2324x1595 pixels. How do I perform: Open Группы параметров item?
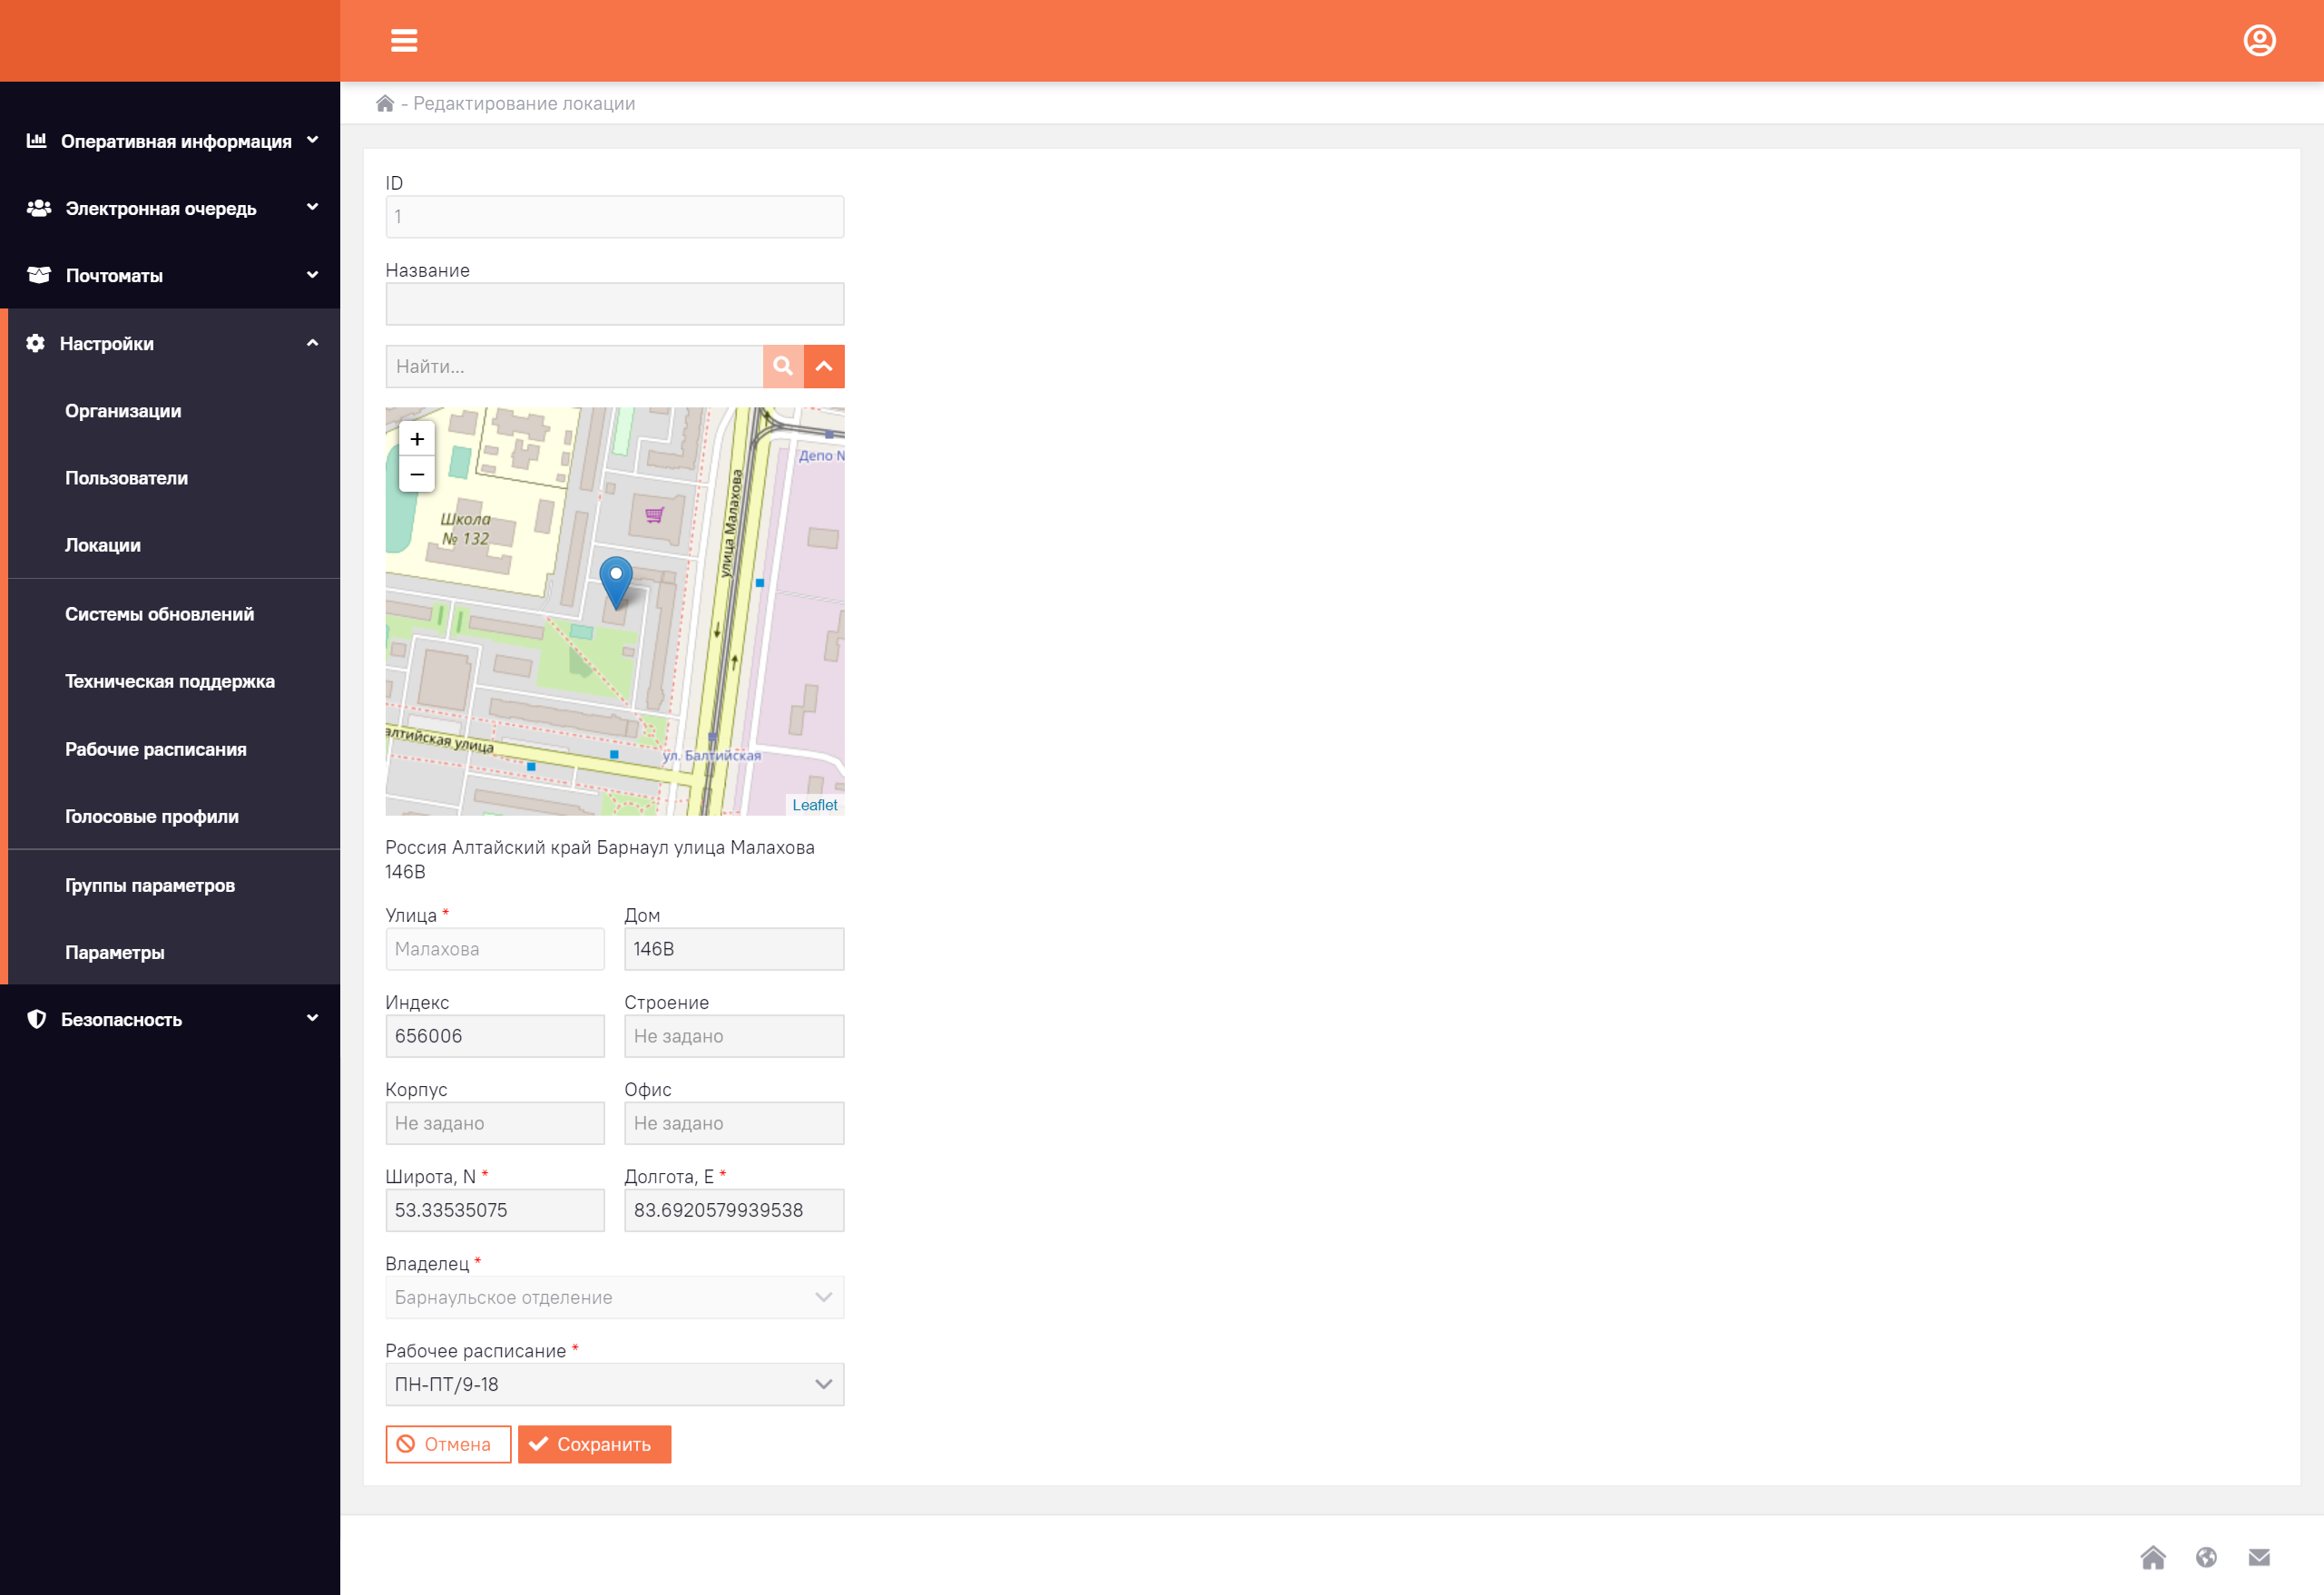[150, 885]
